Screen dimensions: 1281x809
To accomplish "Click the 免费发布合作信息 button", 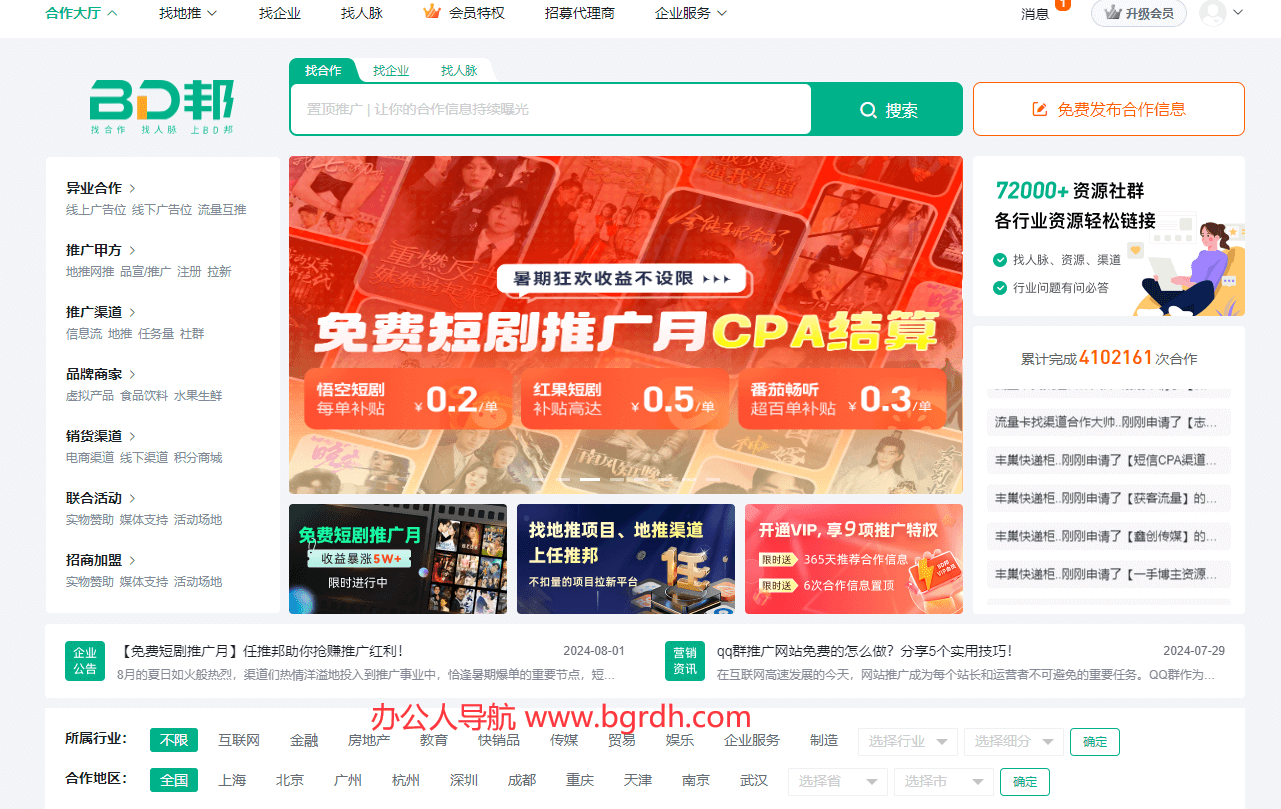I will [x=1108, y=109].
